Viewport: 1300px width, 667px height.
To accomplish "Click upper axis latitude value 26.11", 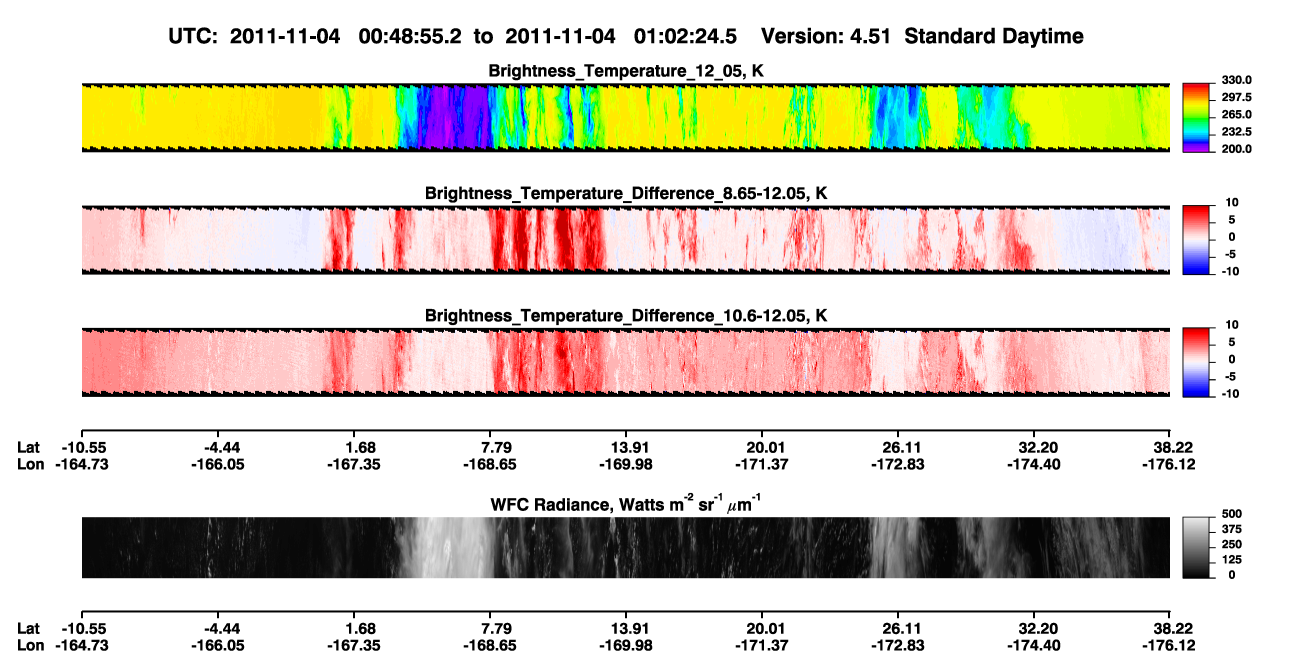I will 900,447.
